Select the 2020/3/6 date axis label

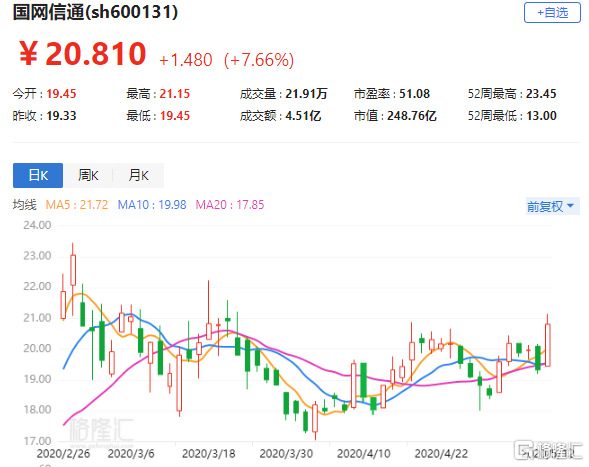tap(131, 454)
